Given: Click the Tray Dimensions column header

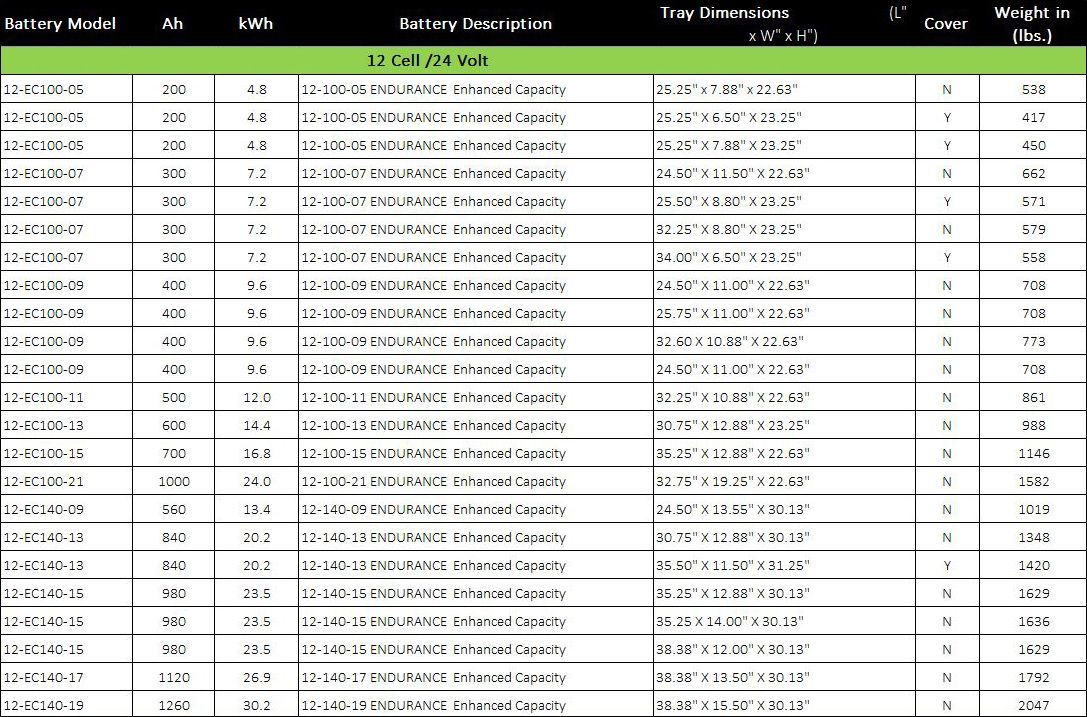Looking at the screenshot, I should 783,24.
